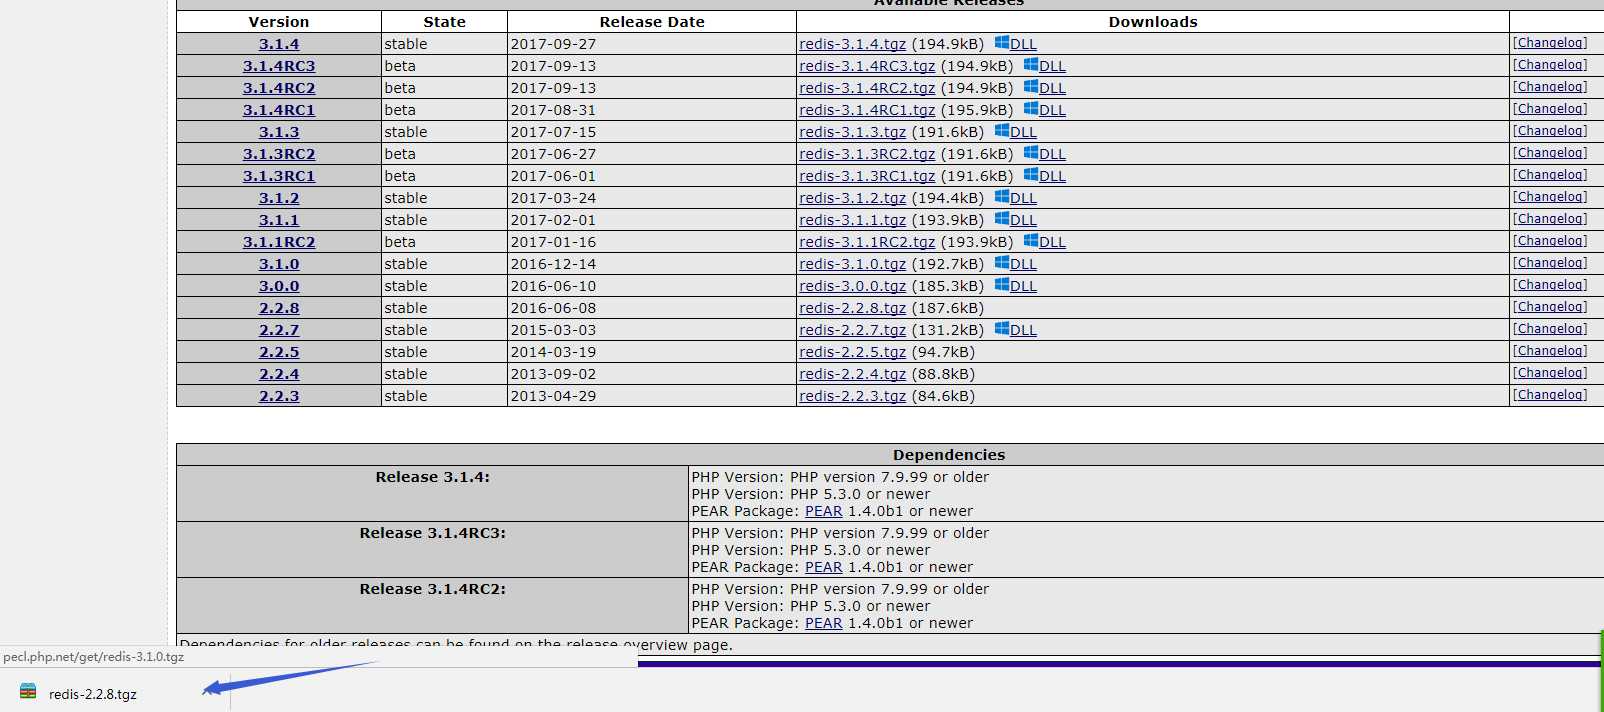This screenshot has height=712, width=1604.
Task: Open version 3.1.0 release page
Action: (279, 264)
